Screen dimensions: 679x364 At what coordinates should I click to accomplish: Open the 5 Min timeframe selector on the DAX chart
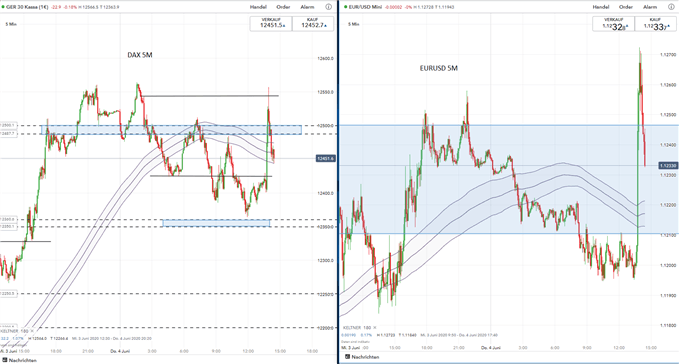[x=11, y=24]
